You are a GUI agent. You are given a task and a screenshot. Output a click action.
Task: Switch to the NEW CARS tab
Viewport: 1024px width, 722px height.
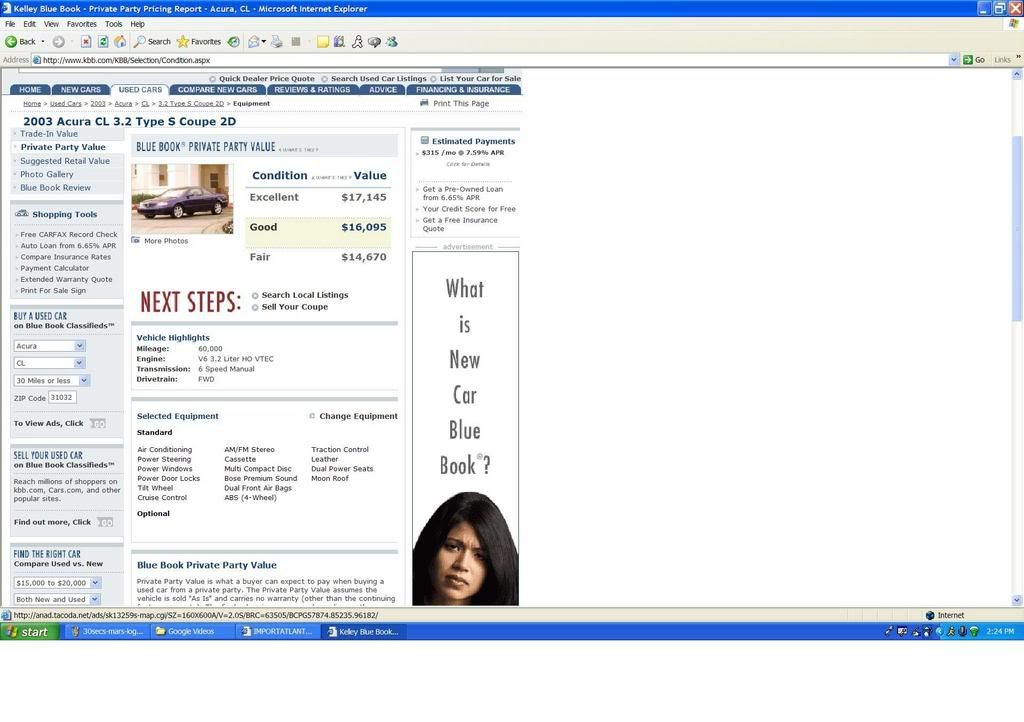80,90
